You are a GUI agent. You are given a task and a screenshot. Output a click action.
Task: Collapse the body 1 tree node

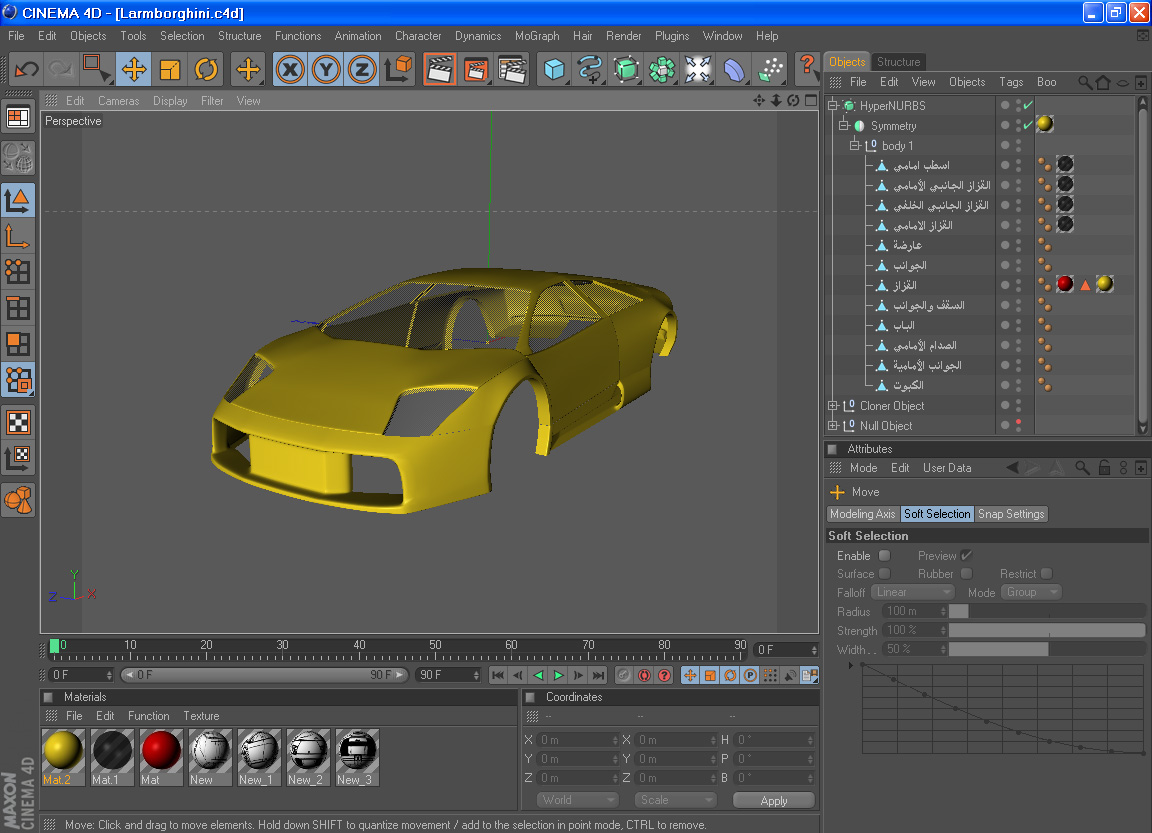pyautogui.click(x=855, y=145)
